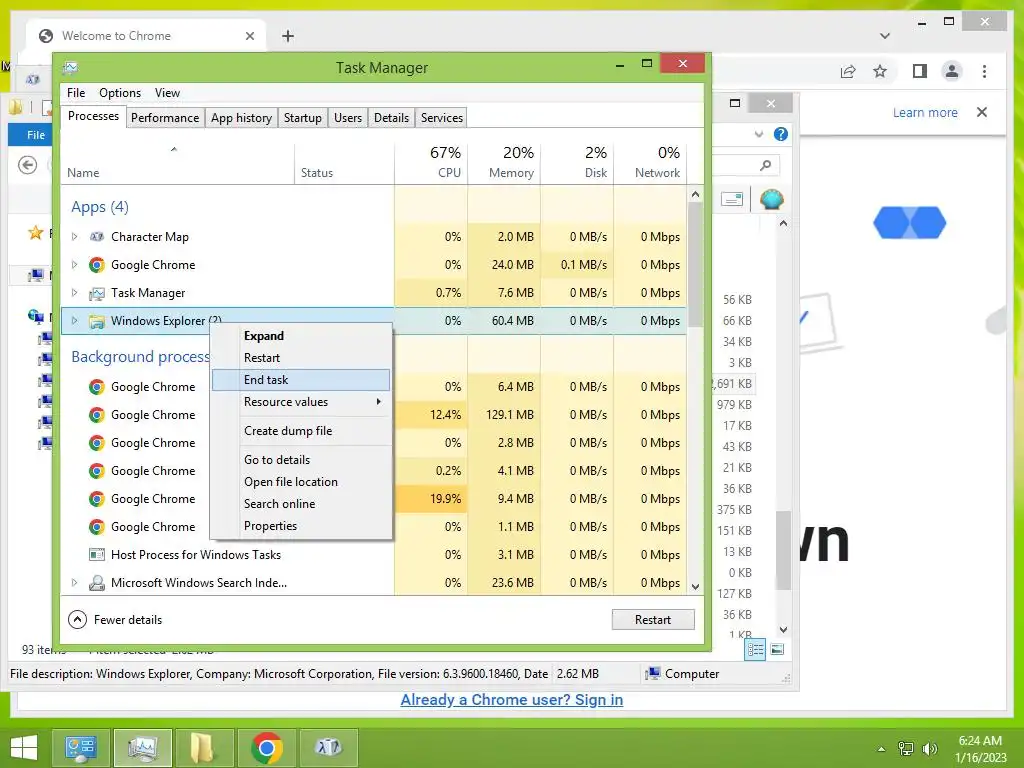
Task: Open Chrome's three-dot menu
Action: pyautogui.click(x=985, y=71)
